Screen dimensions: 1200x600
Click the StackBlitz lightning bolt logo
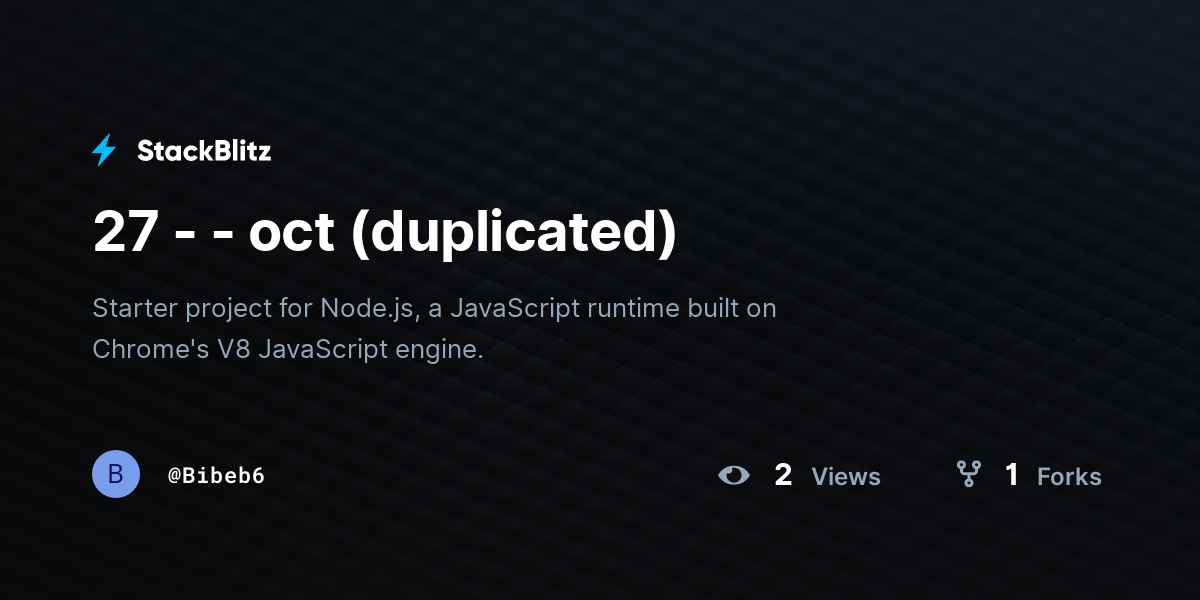click(104, 151)
